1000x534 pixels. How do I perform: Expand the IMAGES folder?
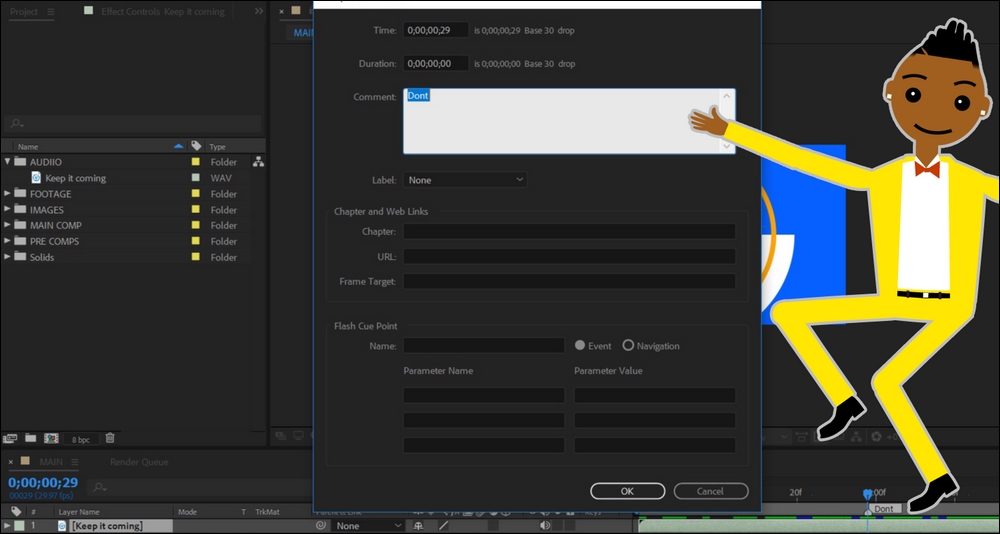pos(8,209)
